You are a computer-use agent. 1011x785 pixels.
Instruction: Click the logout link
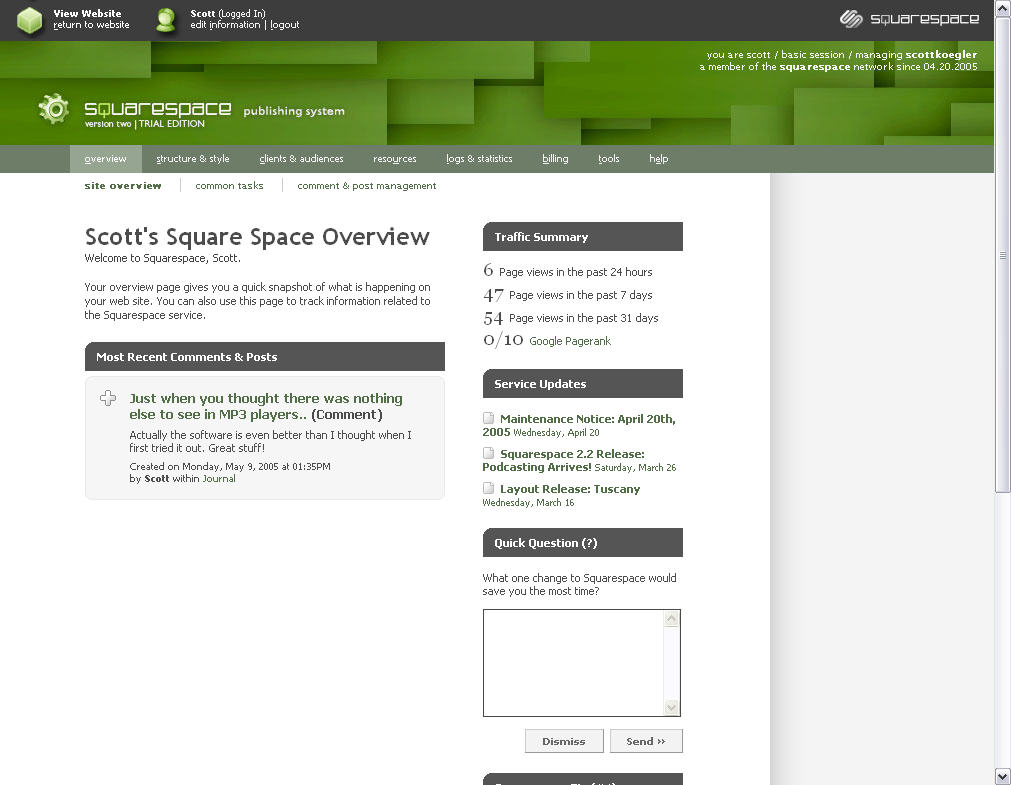point(285,25)
